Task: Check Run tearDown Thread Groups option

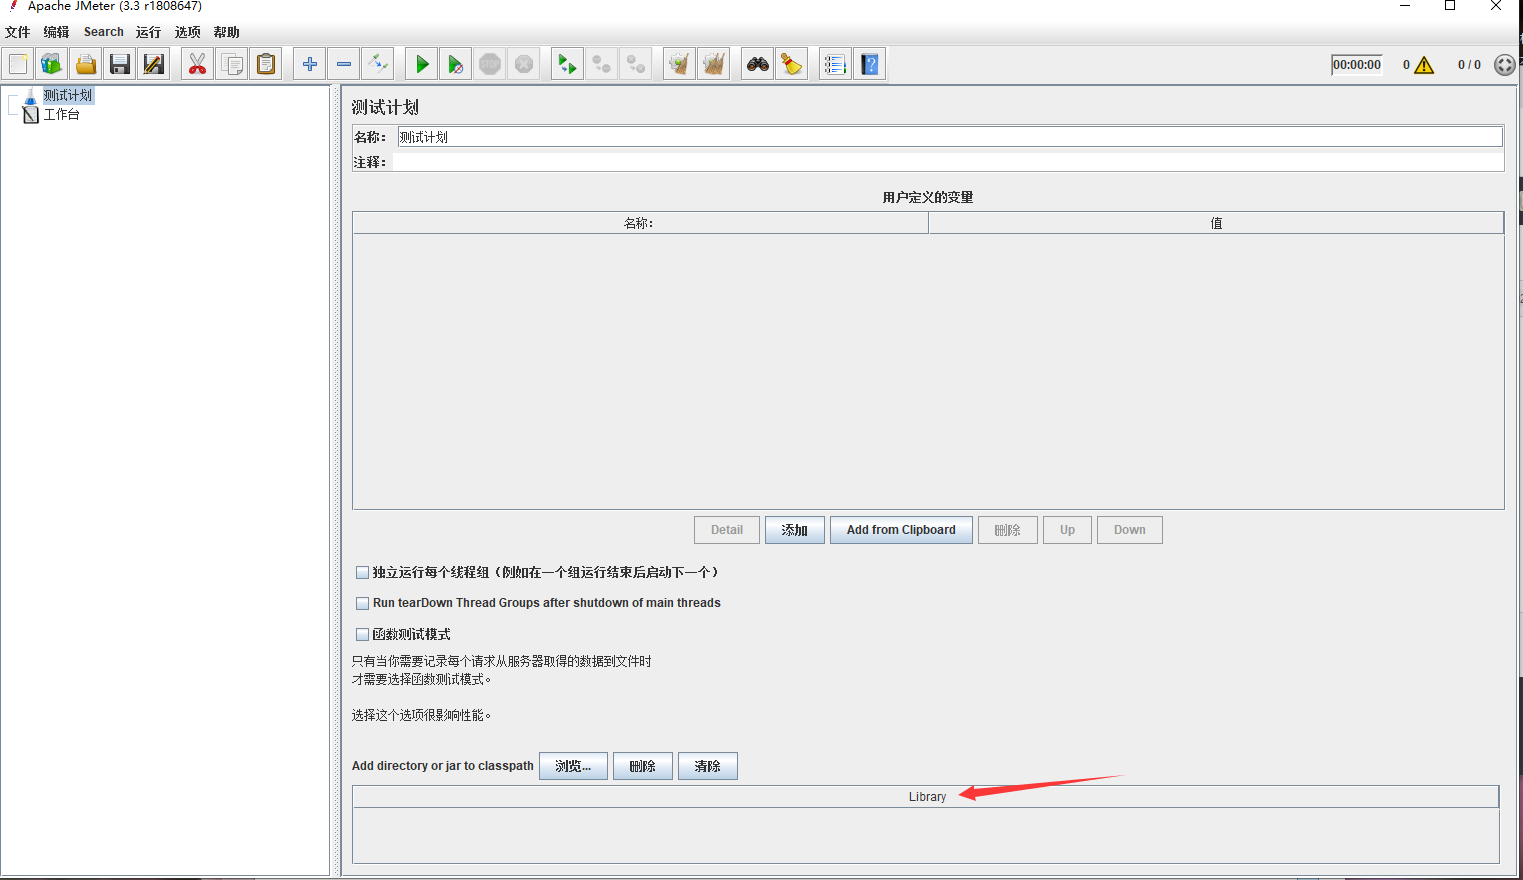Action: pos(363,603)
